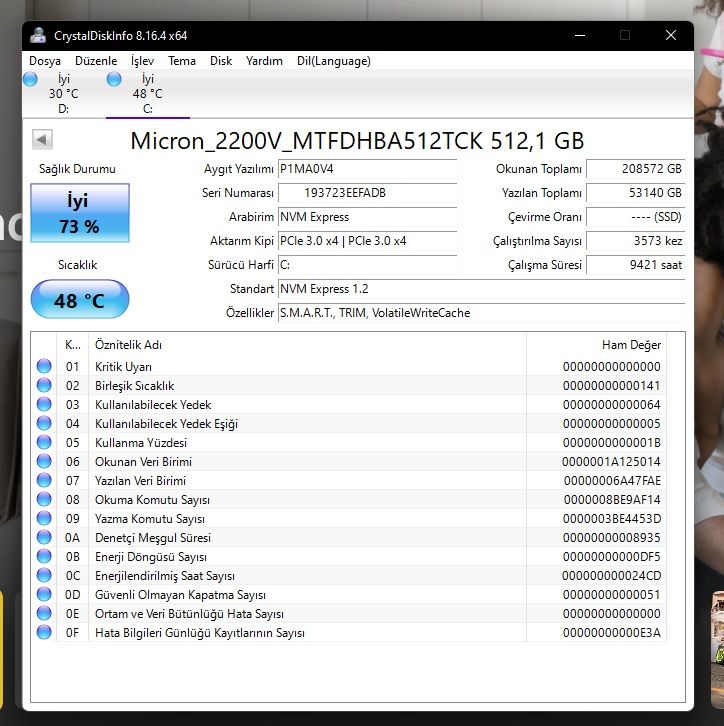Select the Okunan Veri Birimi attribute row
The width and height of the screenshot is (724, 726).
point(300,462)
